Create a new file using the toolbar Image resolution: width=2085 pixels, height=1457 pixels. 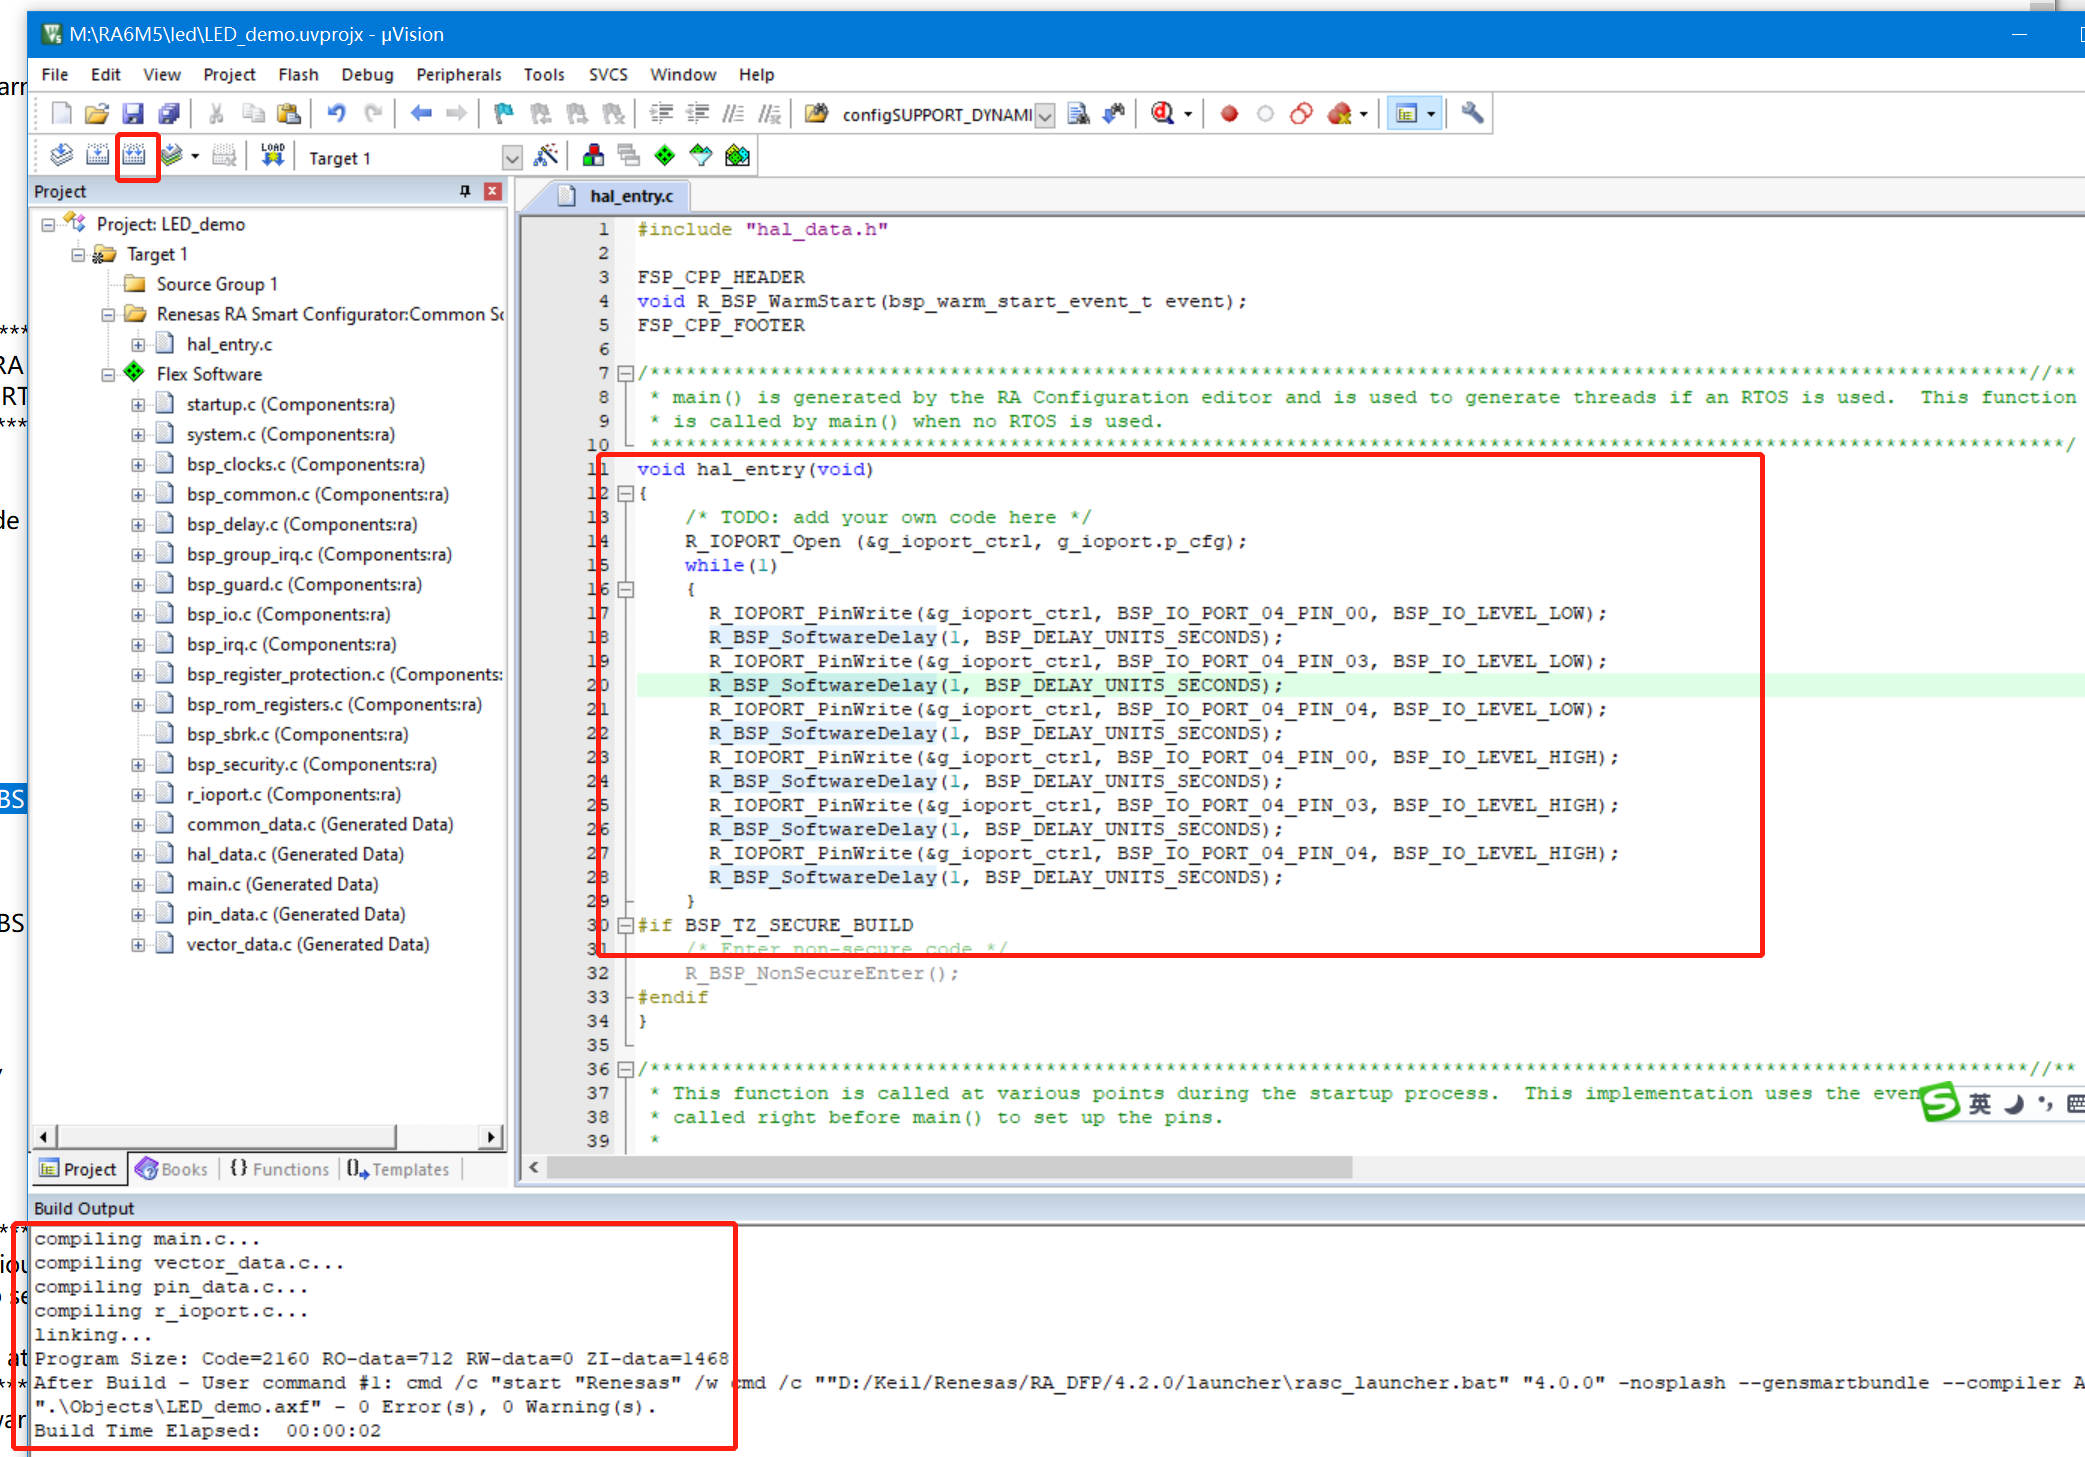point(62,114)
